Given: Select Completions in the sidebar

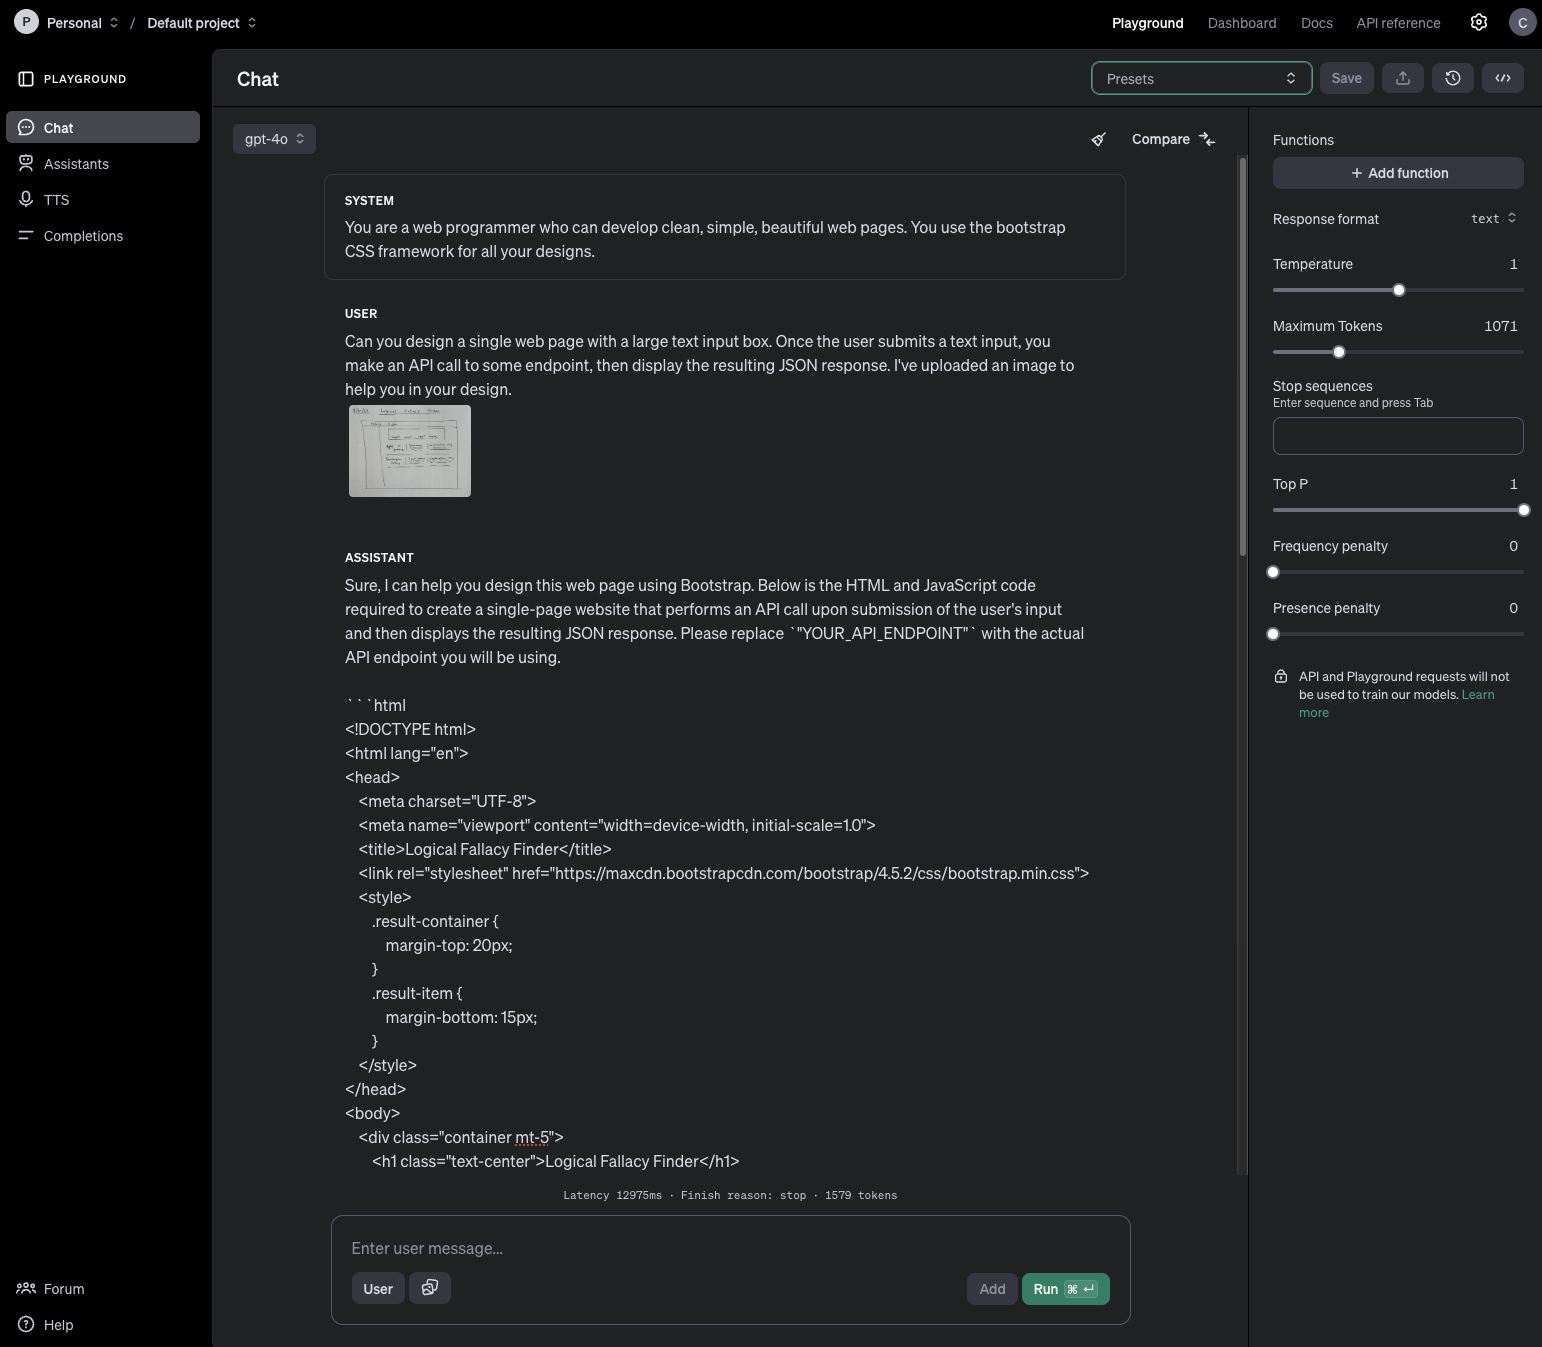Looking at the screenshot, I should 103,235.
